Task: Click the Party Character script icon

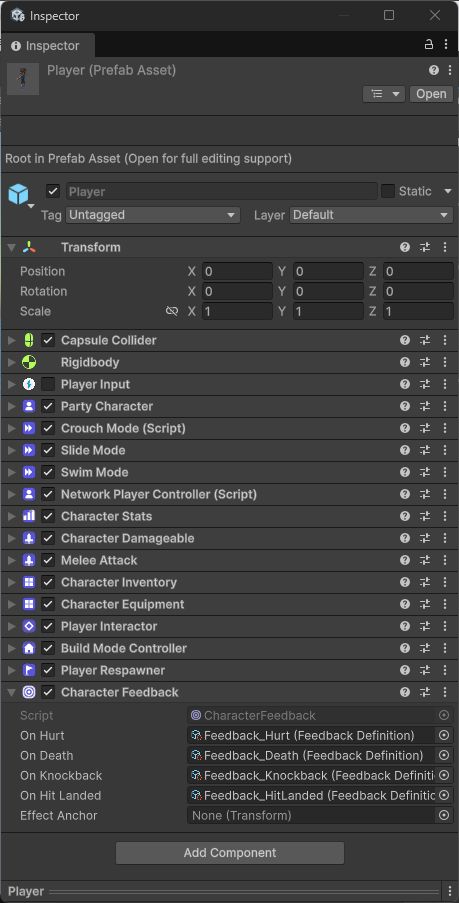Action: 29,406
